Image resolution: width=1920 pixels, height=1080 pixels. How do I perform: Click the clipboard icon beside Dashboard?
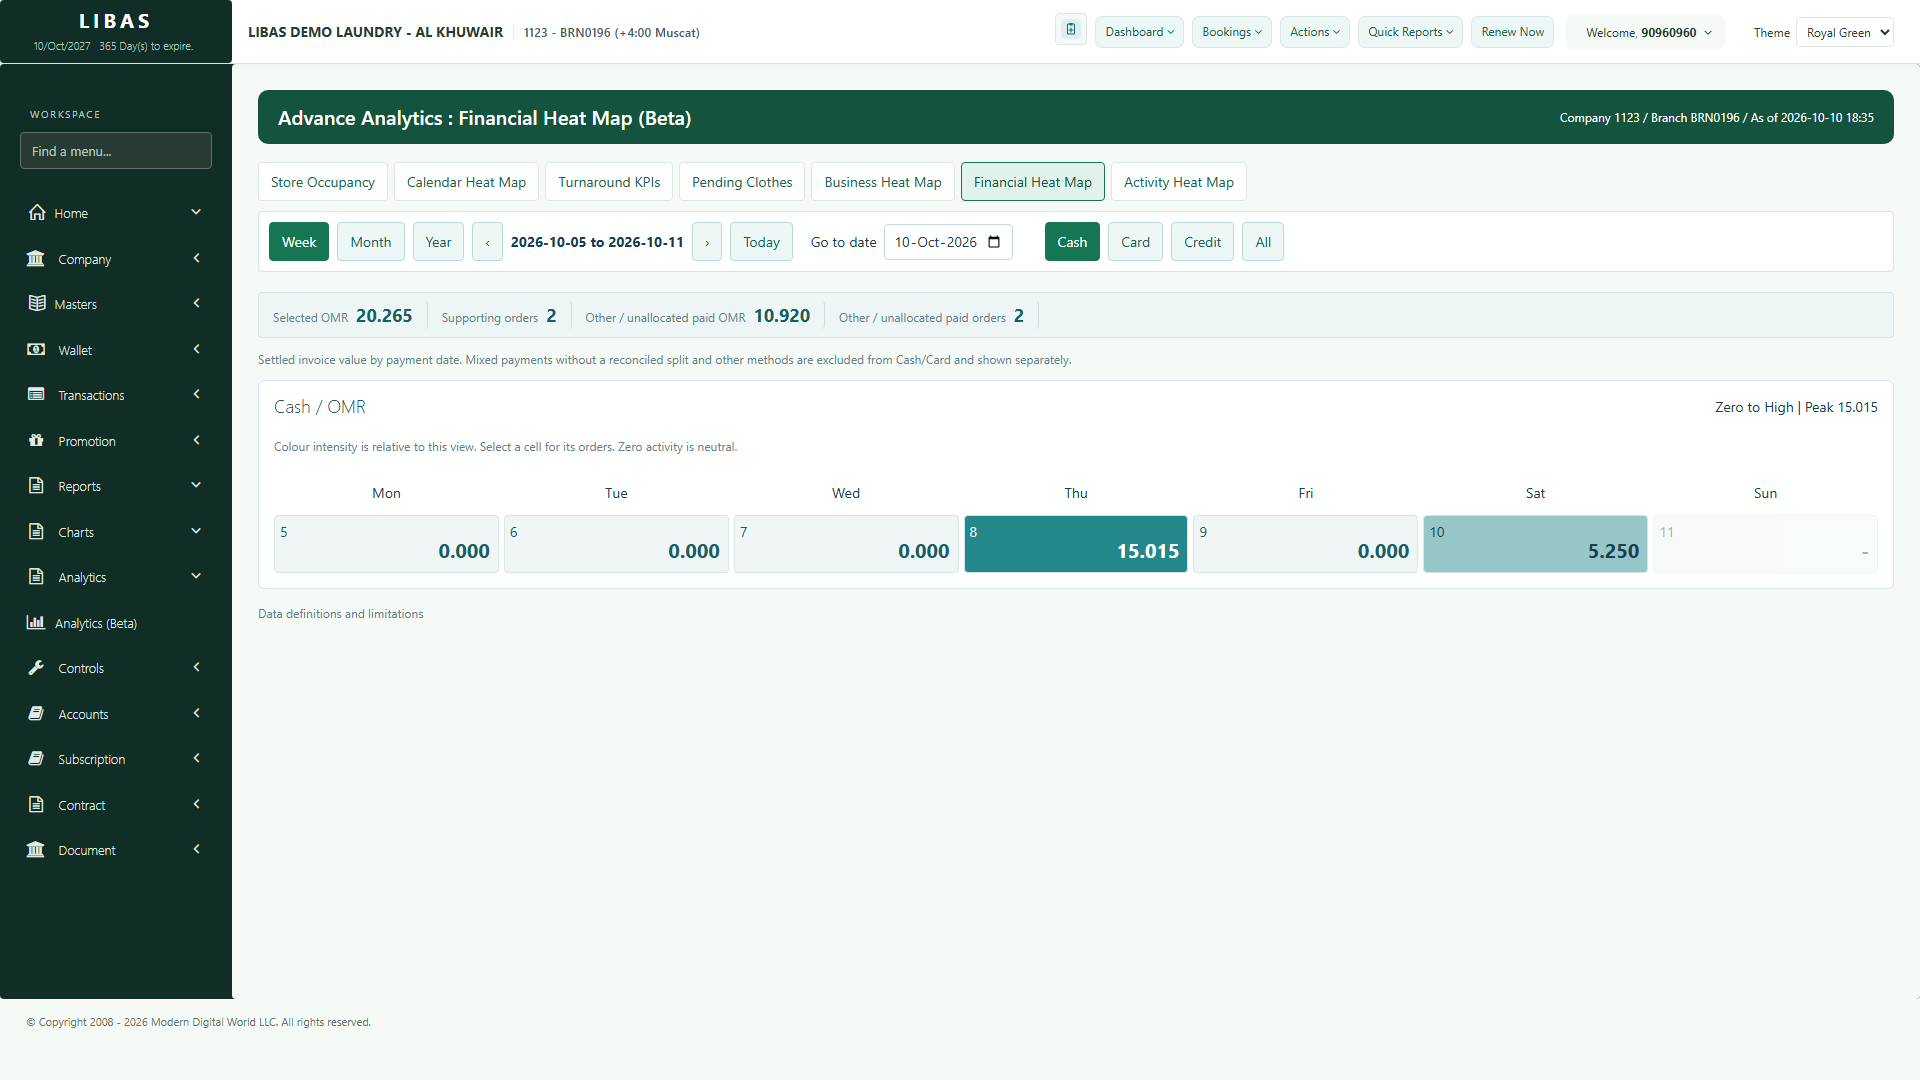click(x=1071, y=30)
